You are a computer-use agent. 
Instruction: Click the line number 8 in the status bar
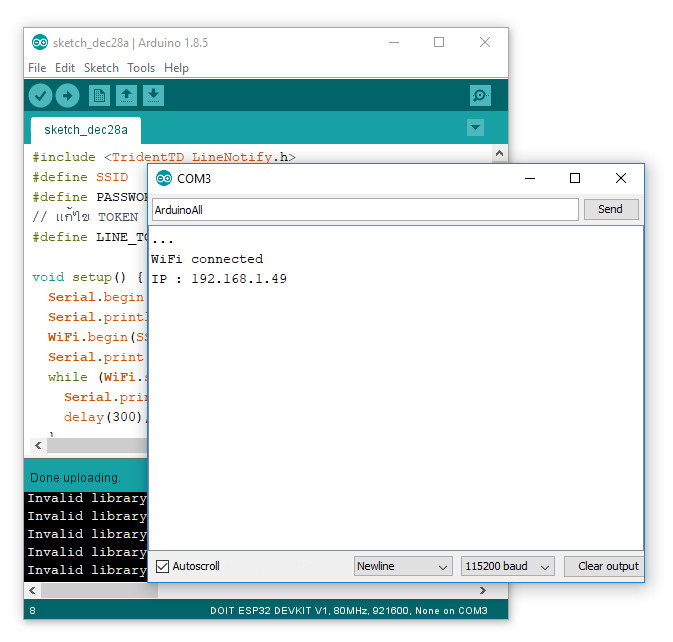click(33, 610)
